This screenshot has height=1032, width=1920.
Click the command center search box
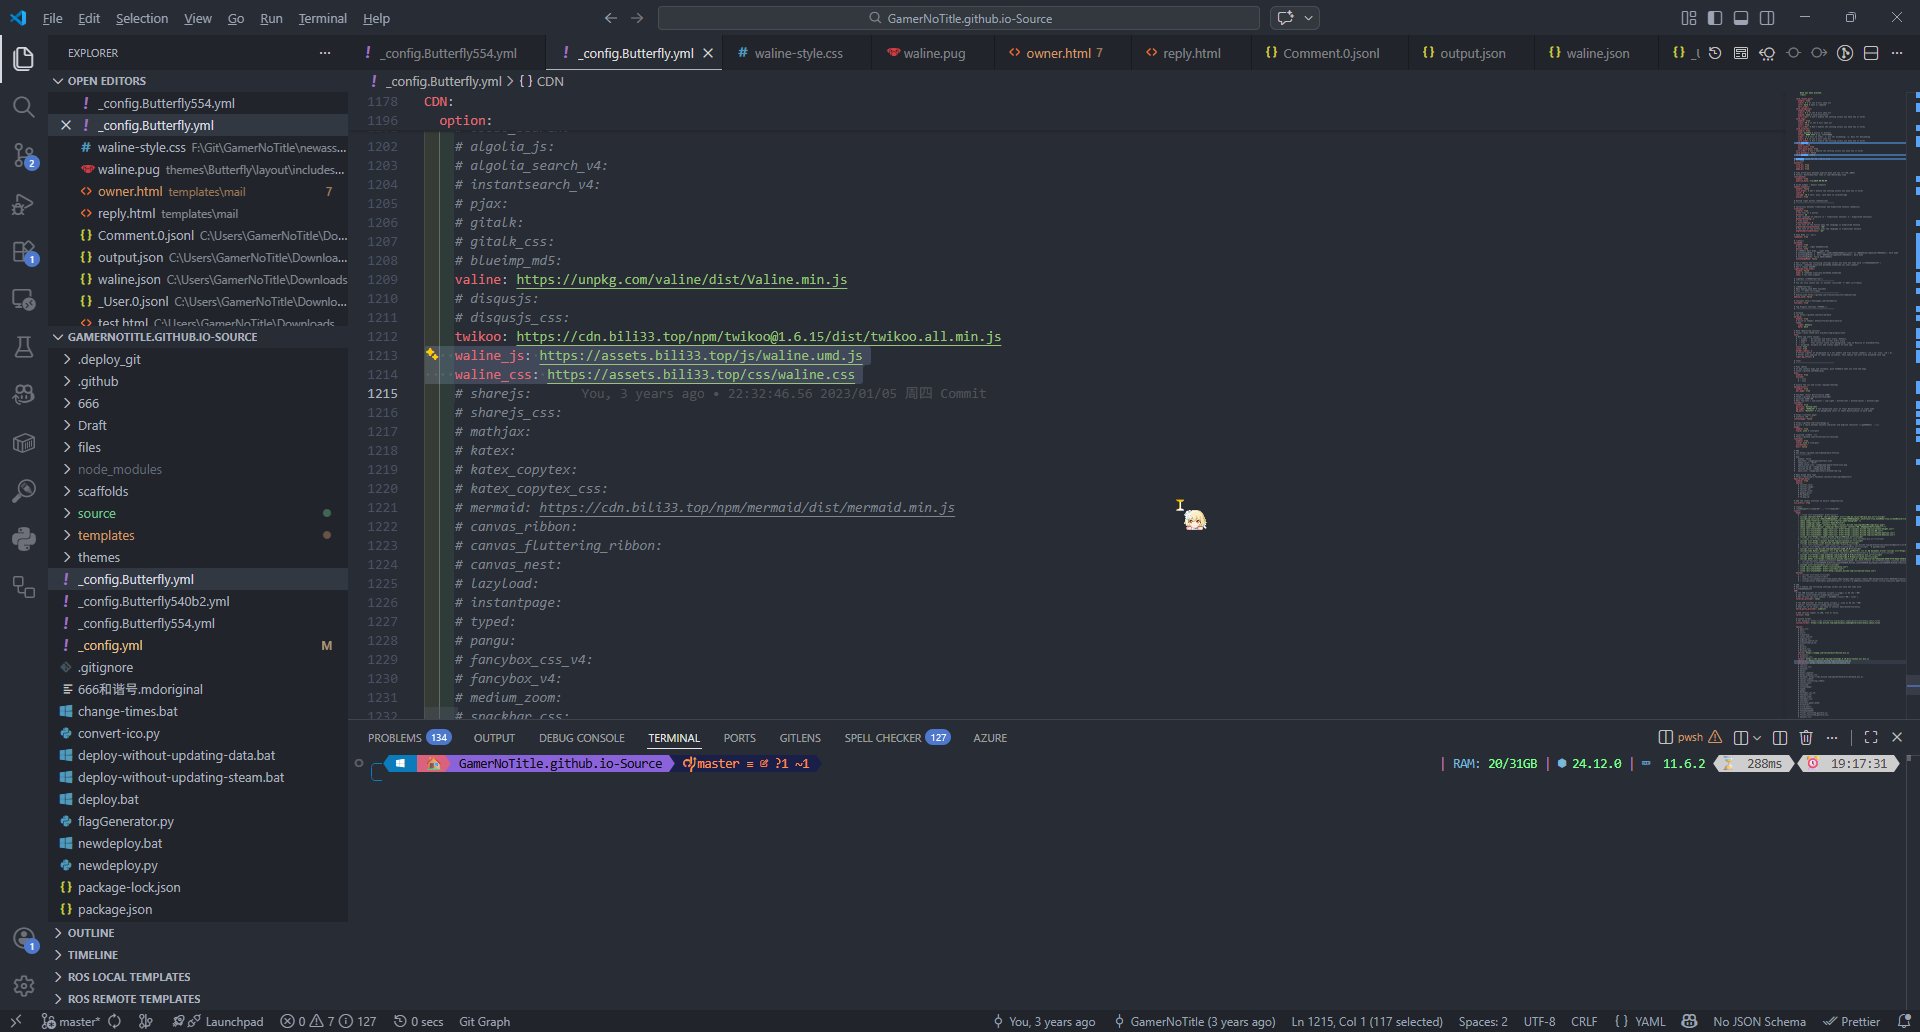click(958, 18)
